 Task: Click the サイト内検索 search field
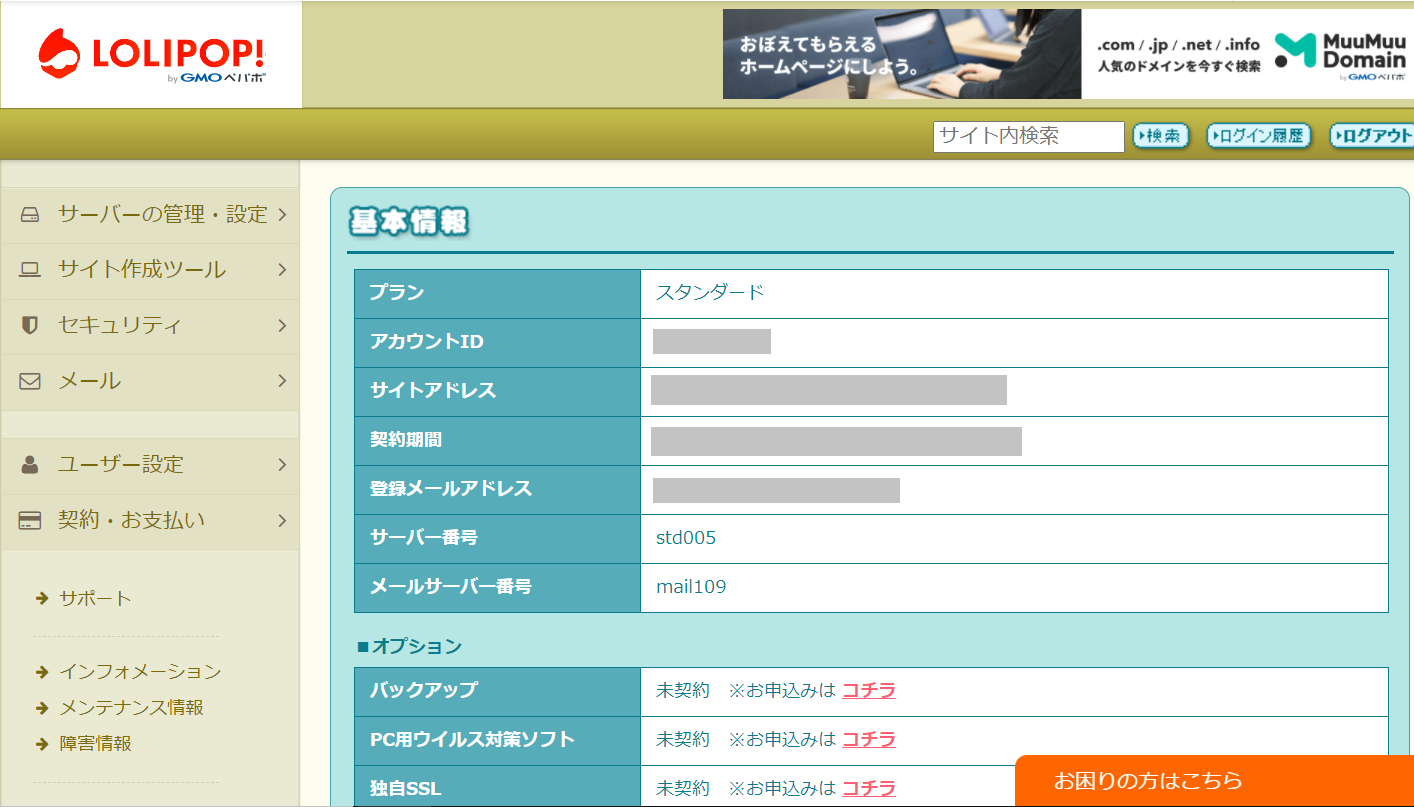pyautogui.click(x=1029, y=137)
